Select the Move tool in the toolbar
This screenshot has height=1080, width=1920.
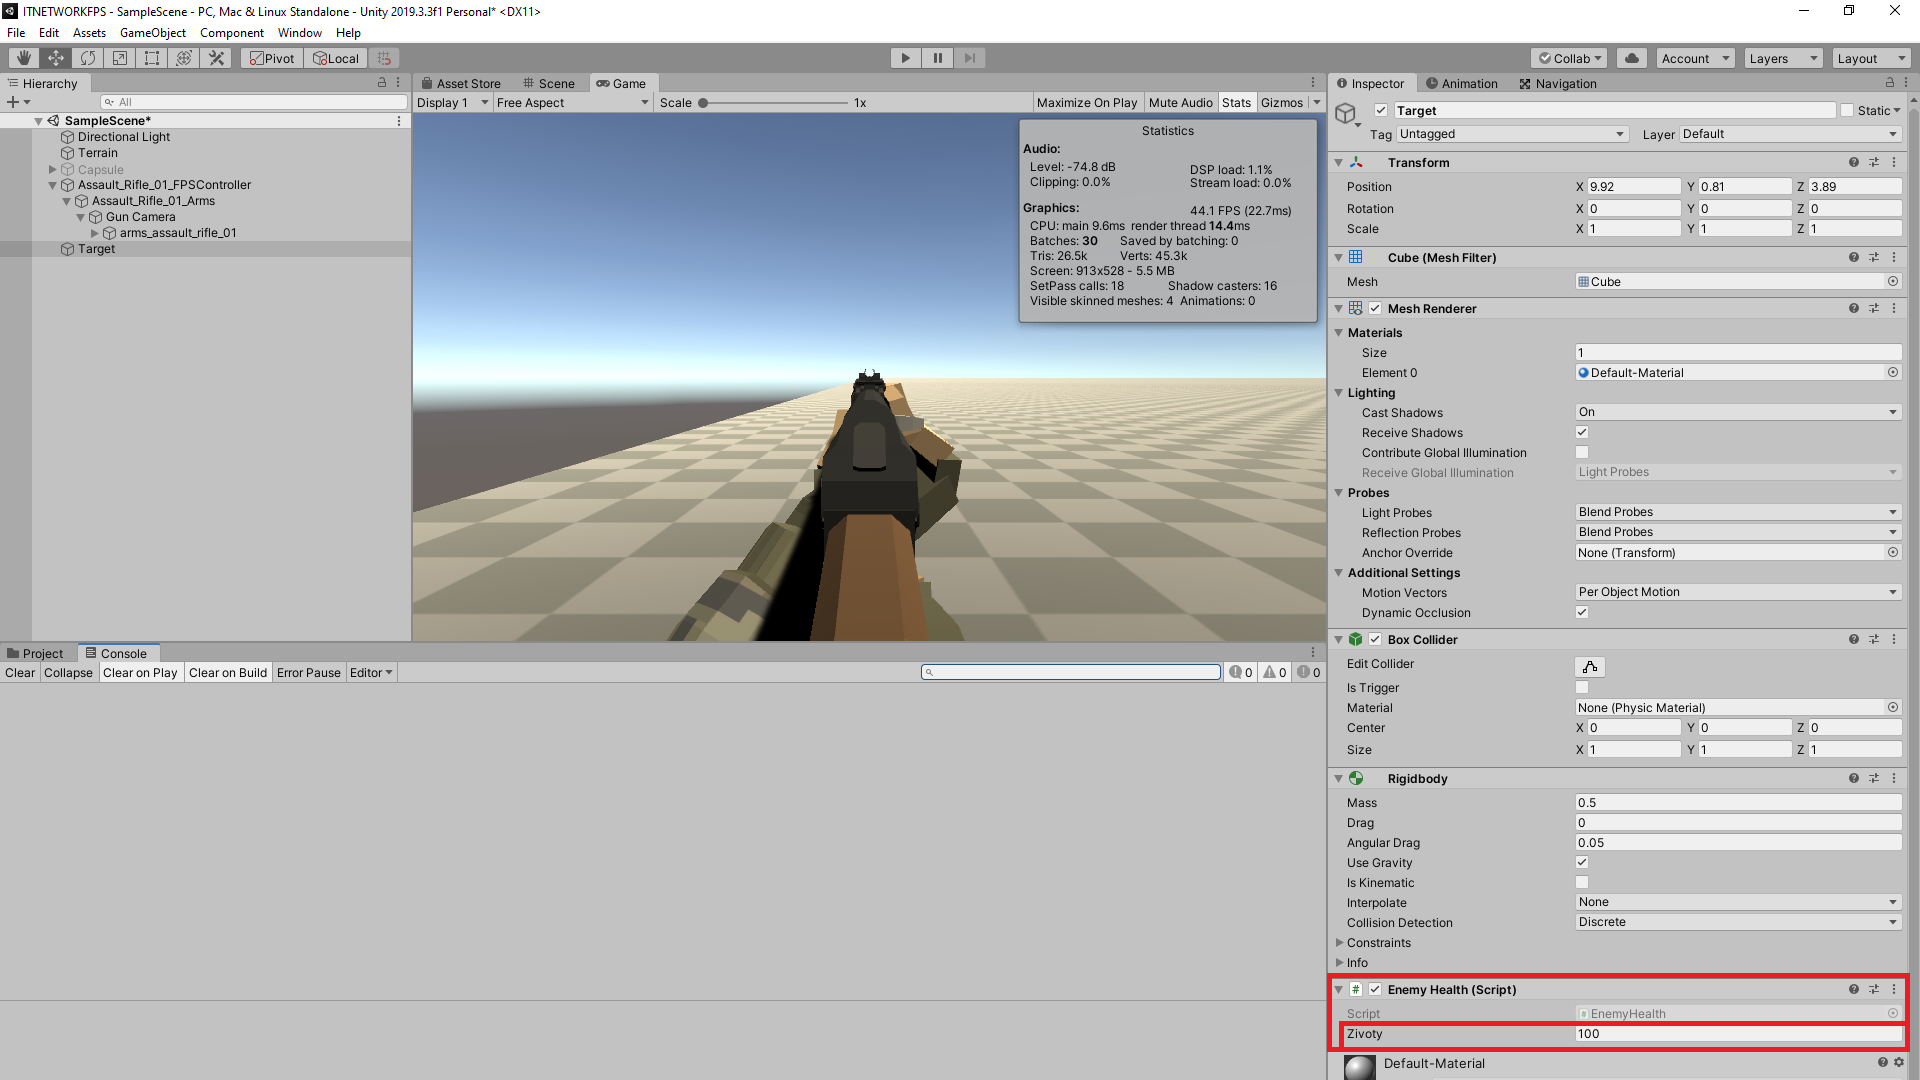point(55,57)
